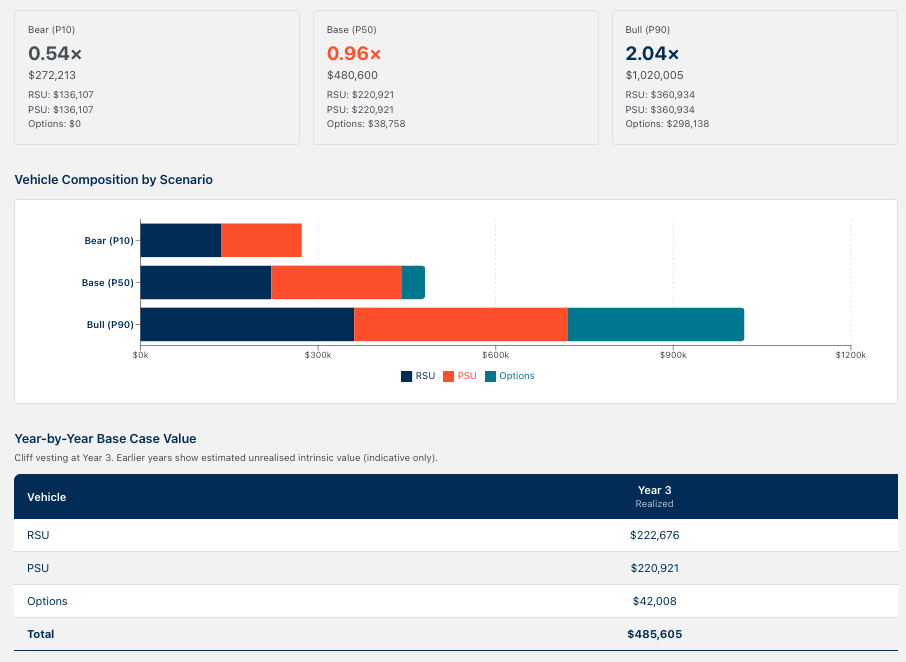This screenshot has width=906, height=662.
Task: Click 'Options: $38,758' in Base card
Action: point(366,124)
